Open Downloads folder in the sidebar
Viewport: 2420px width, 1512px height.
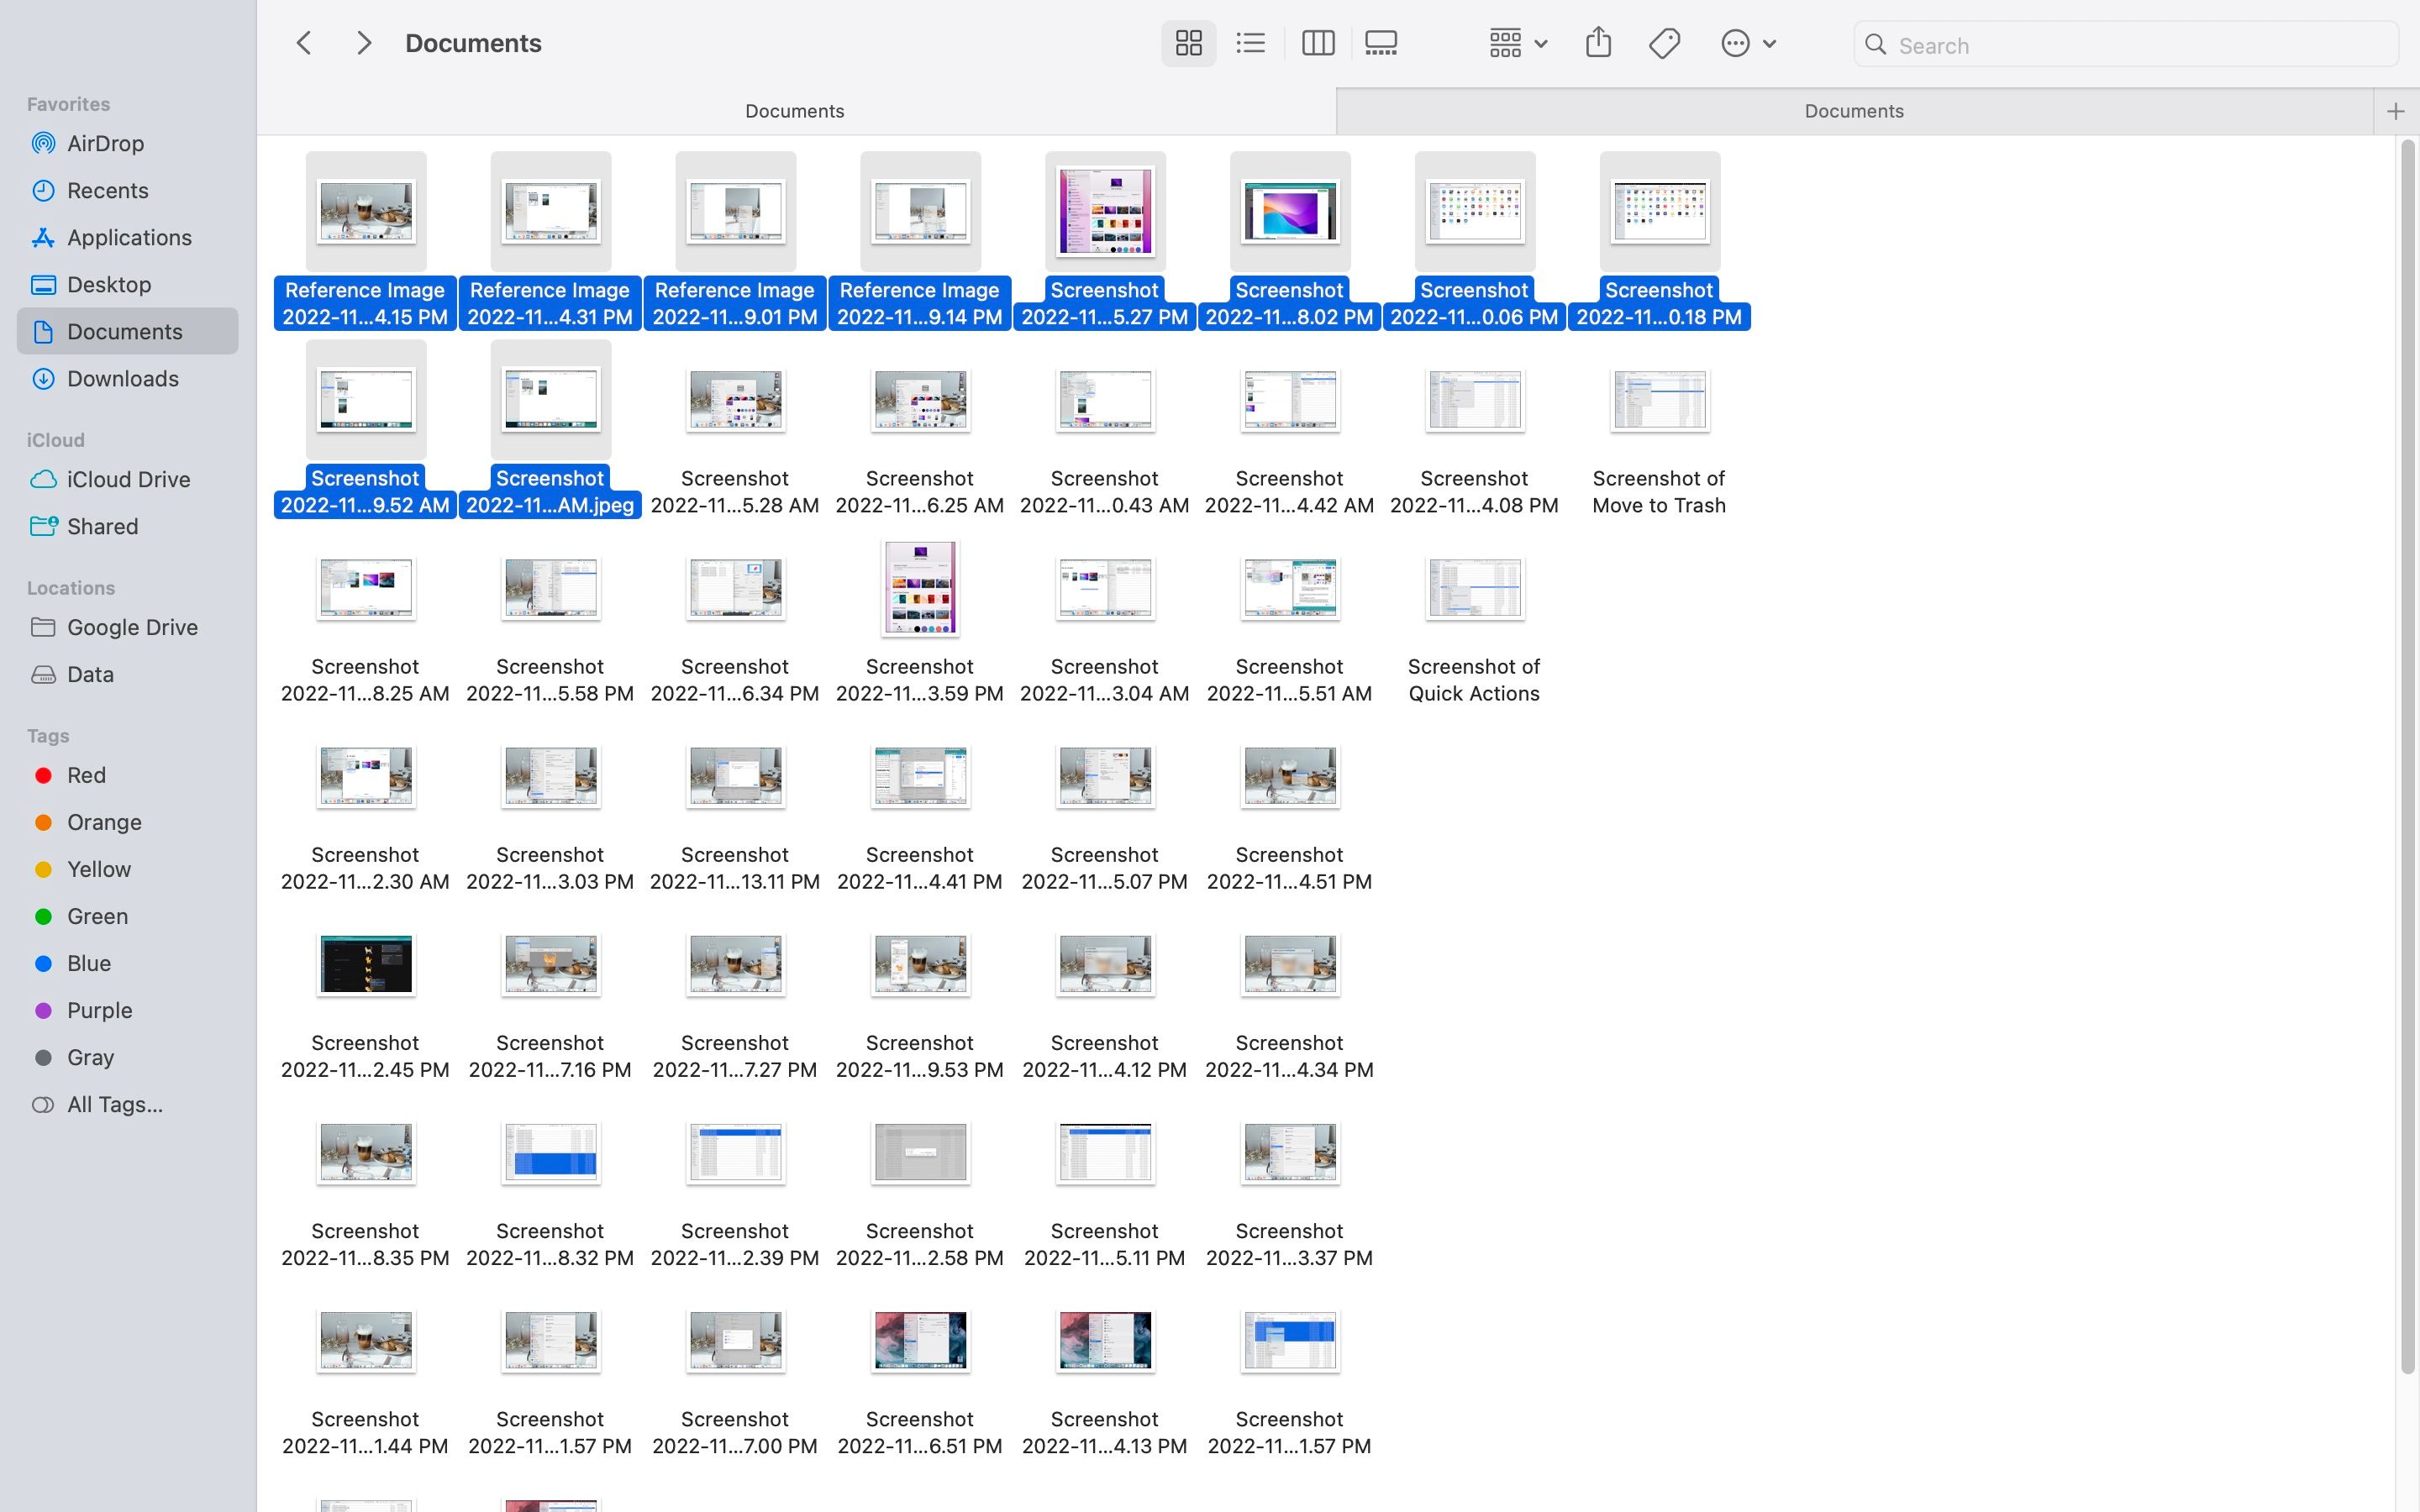point(122,379)
